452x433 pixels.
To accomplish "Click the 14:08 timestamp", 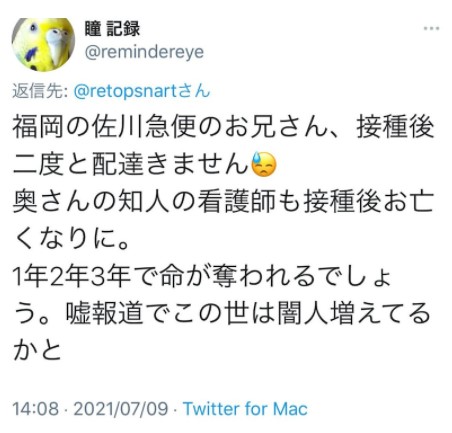I will 36,409.
